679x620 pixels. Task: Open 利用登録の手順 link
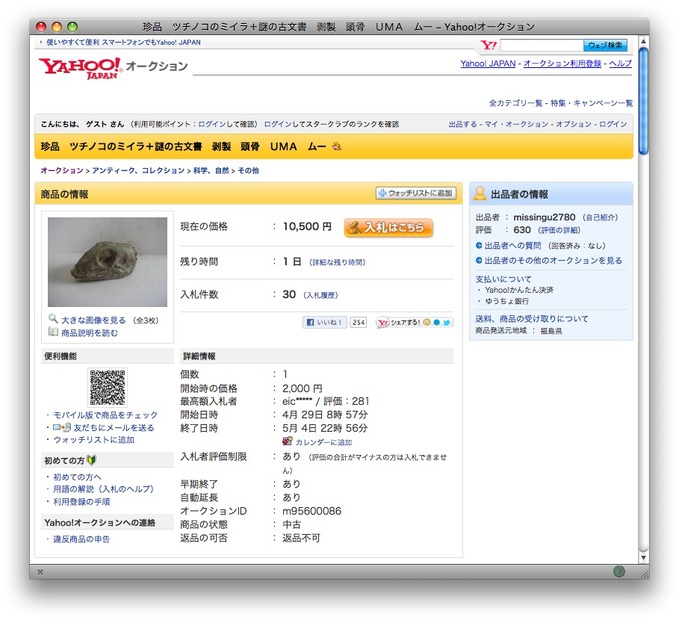[x=81, y=502]
